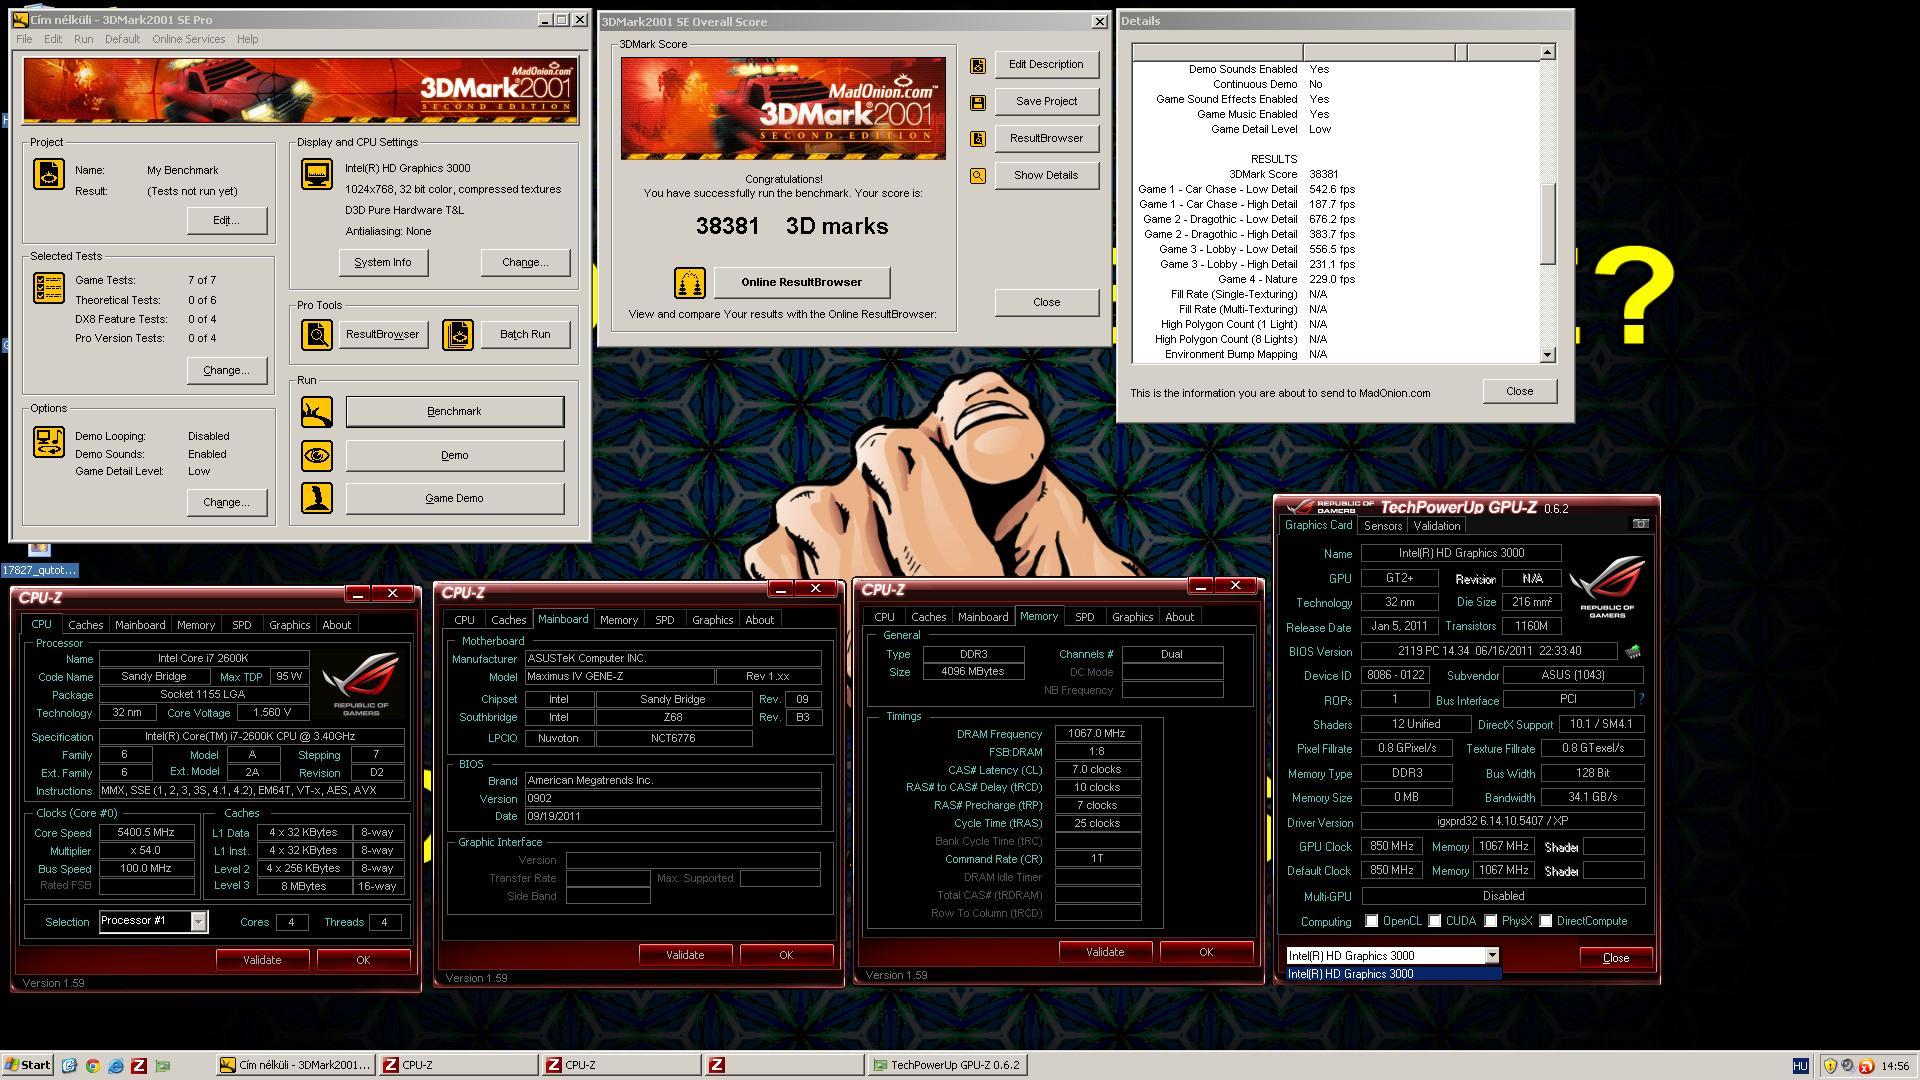
Task: Click the ResultBrowser magnifier icon in Pro Tools
Action: 317,335
